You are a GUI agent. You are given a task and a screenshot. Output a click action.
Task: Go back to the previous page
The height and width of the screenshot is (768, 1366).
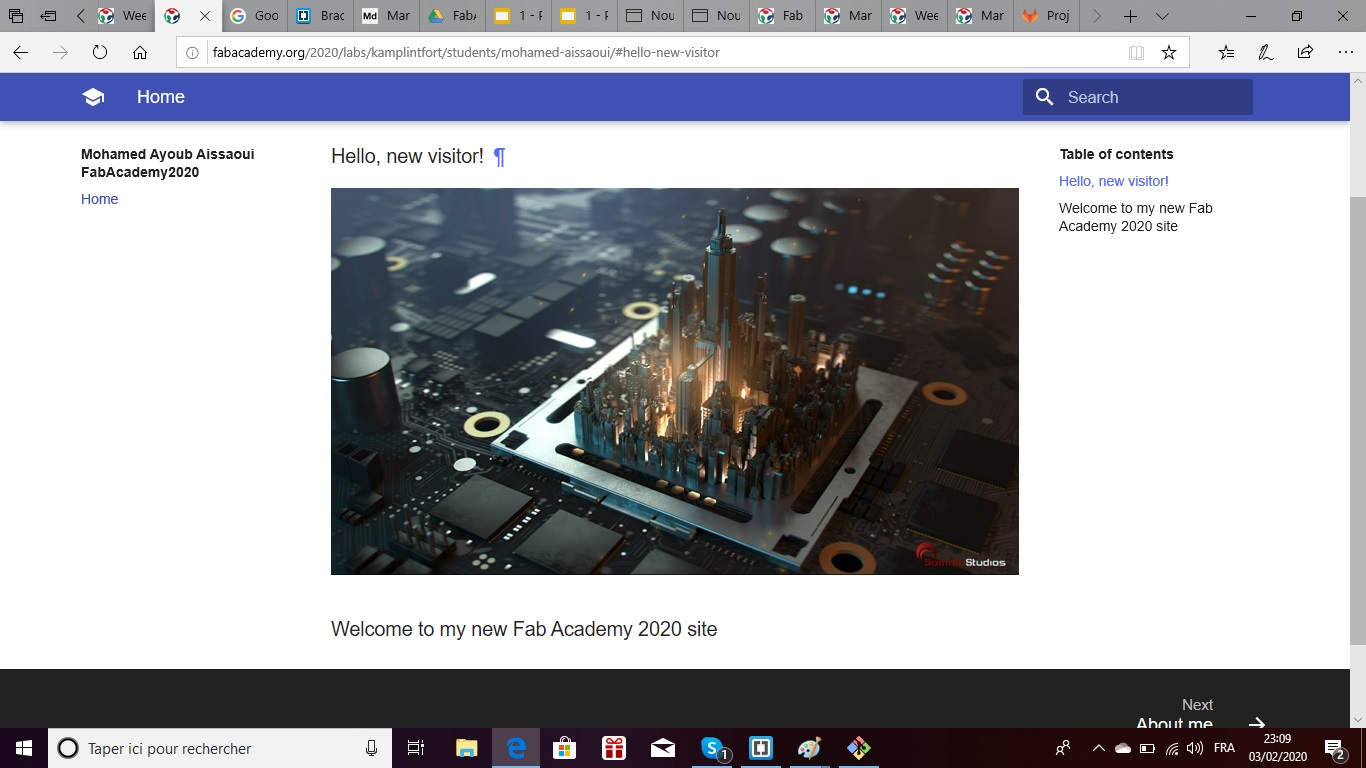(x=20, y=53)
